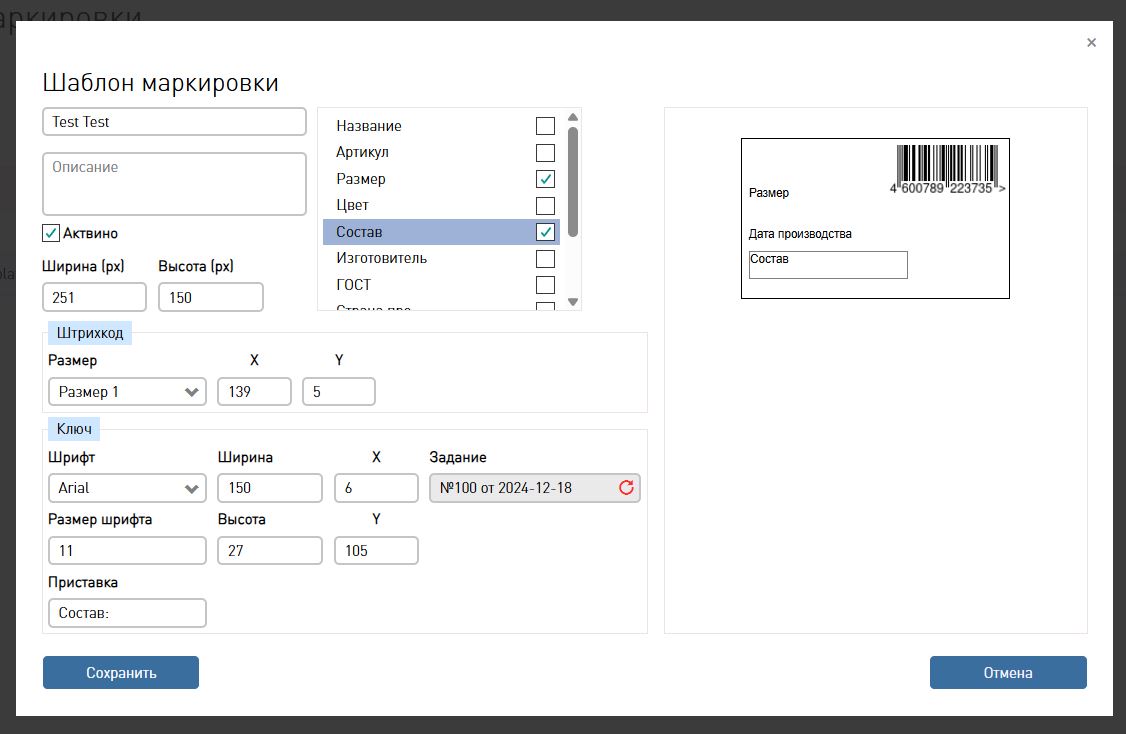1126x734 pixels.
Task: Uncheck the Состав checkbox
Action: tap(545, 232)
